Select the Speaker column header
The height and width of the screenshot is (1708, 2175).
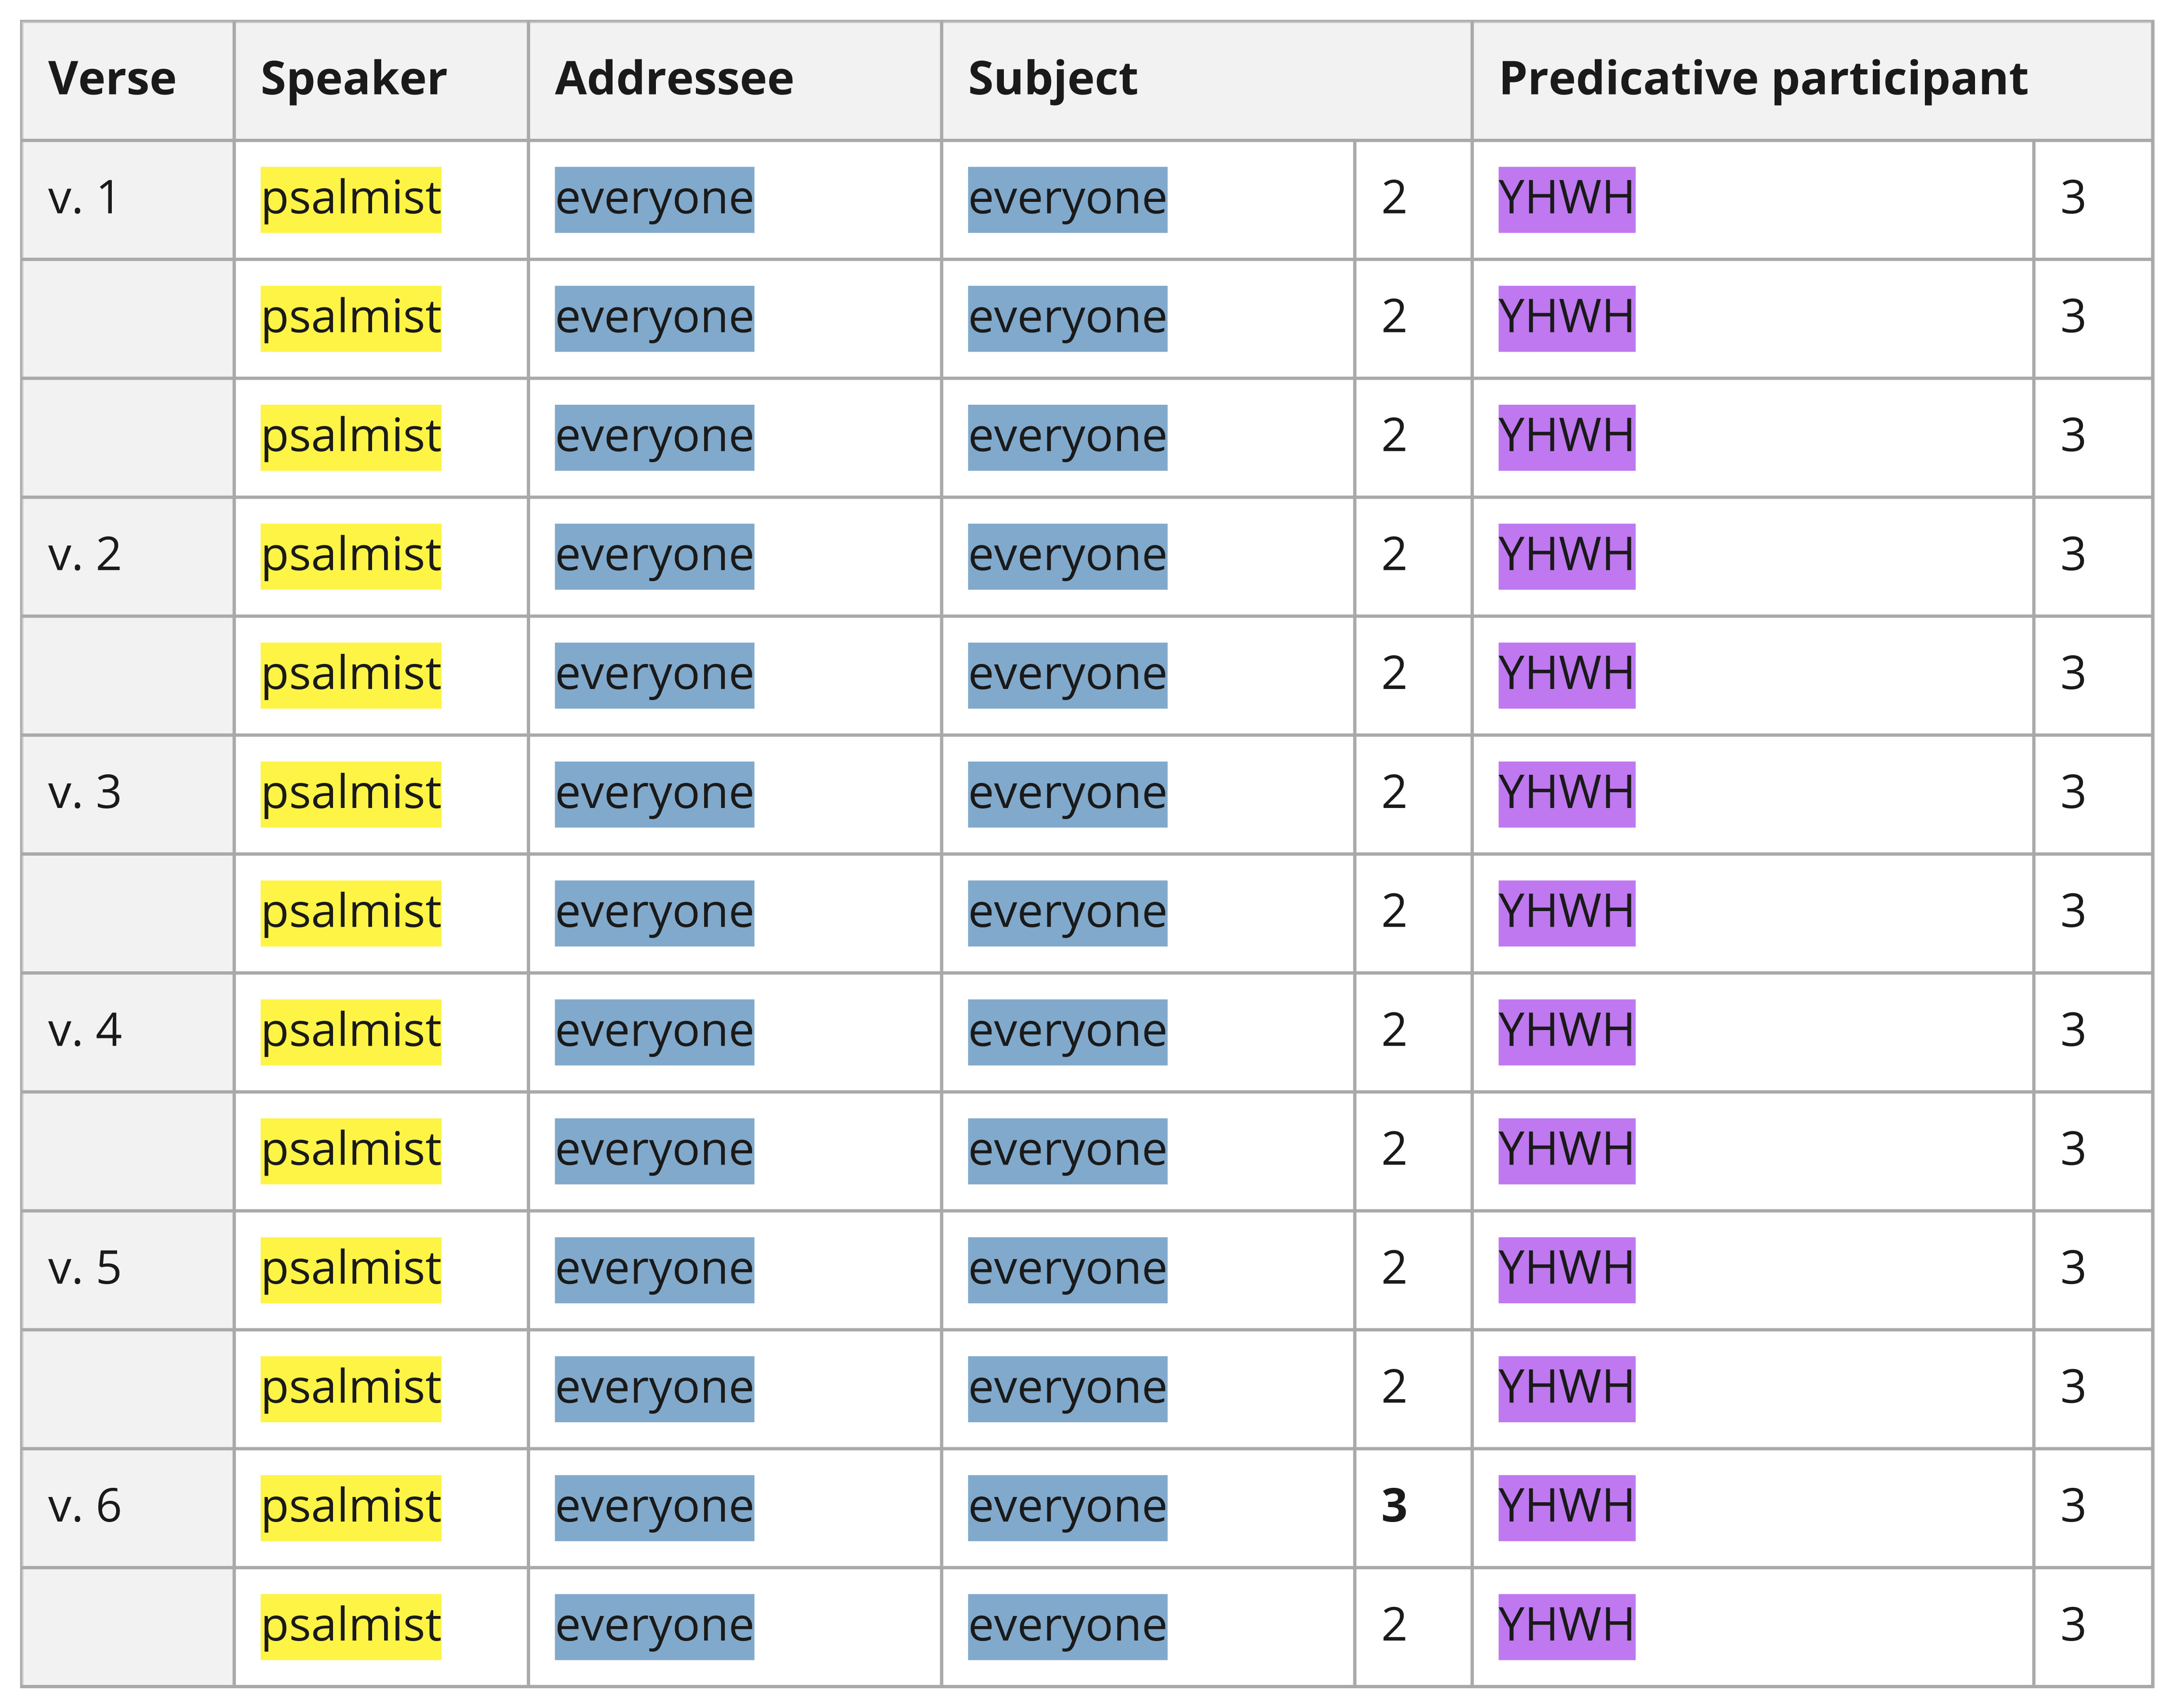[x=353, y=79]
